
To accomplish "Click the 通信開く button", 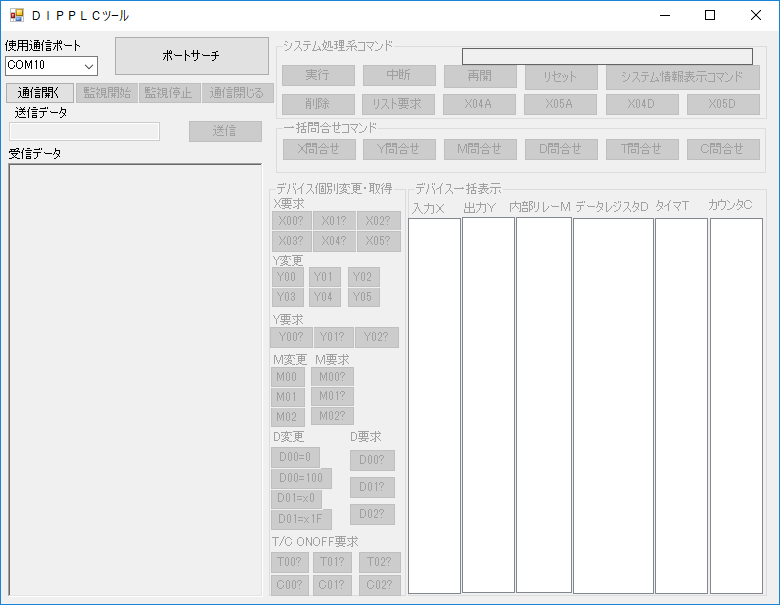I will [x=40, y=93].
